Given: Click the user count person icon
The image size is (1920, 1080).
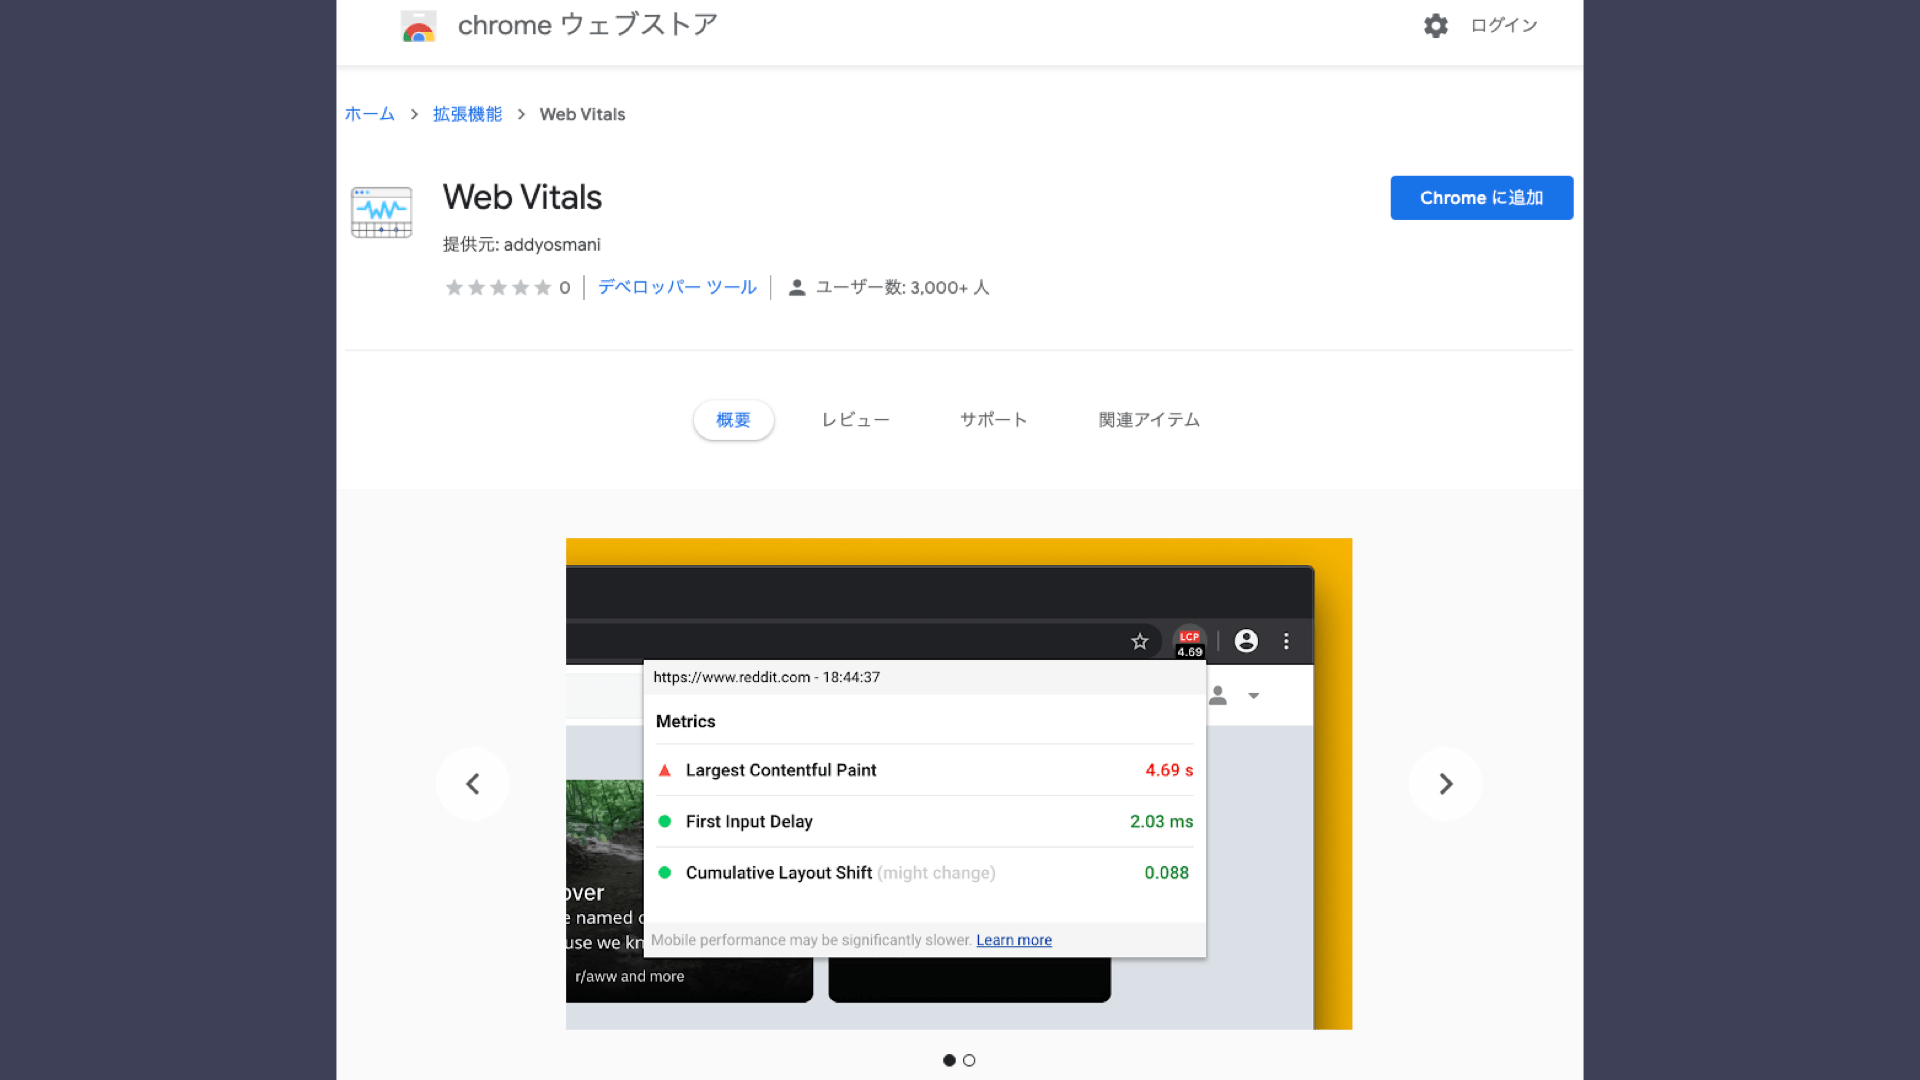Looking at the screenshot, I should [x=797, y=288].
